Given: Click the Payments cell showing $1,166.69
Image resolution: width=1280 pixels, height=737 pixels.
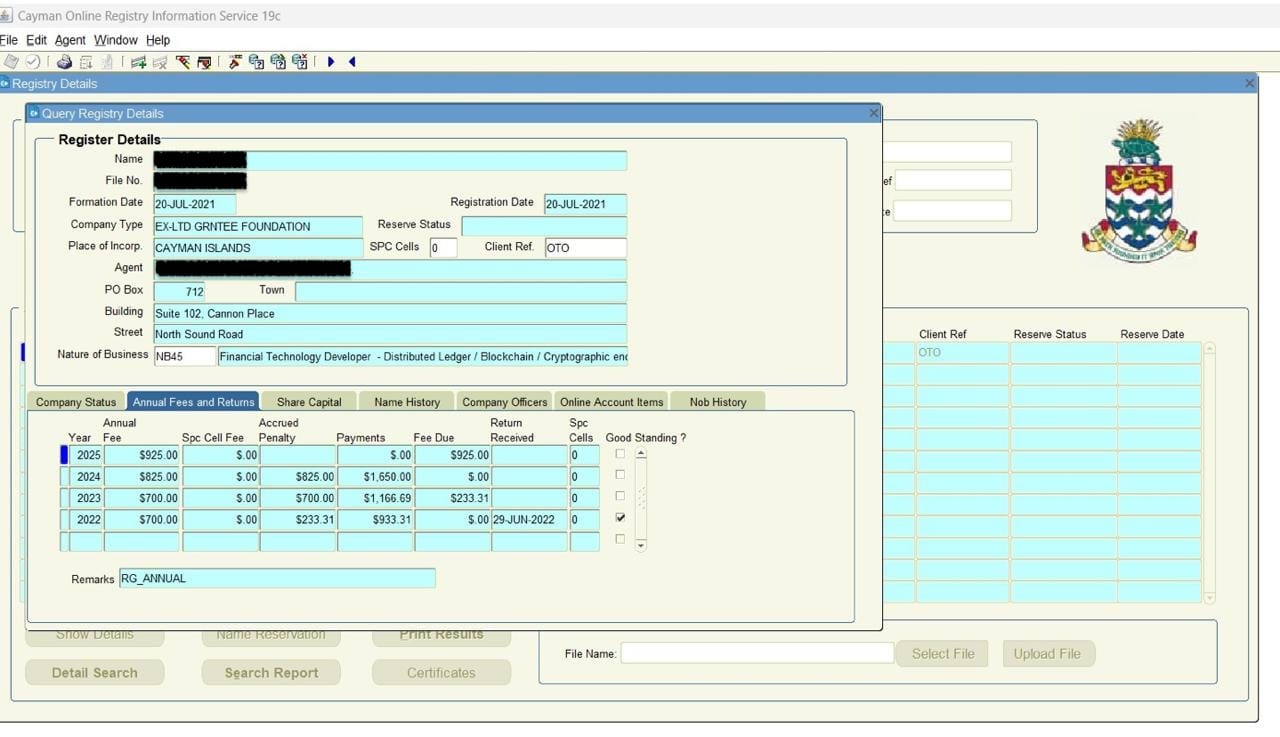Looking at the screenshot, I should coord(375,498).
